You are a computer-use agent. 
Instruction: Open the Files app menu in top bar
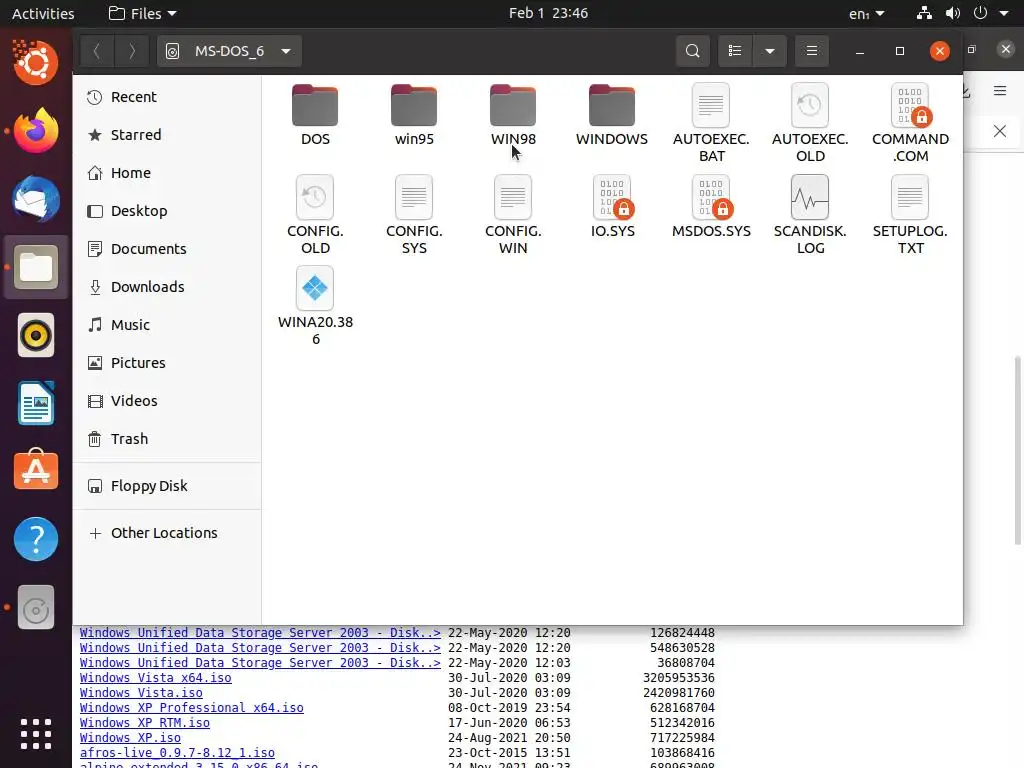pos(142,13)
